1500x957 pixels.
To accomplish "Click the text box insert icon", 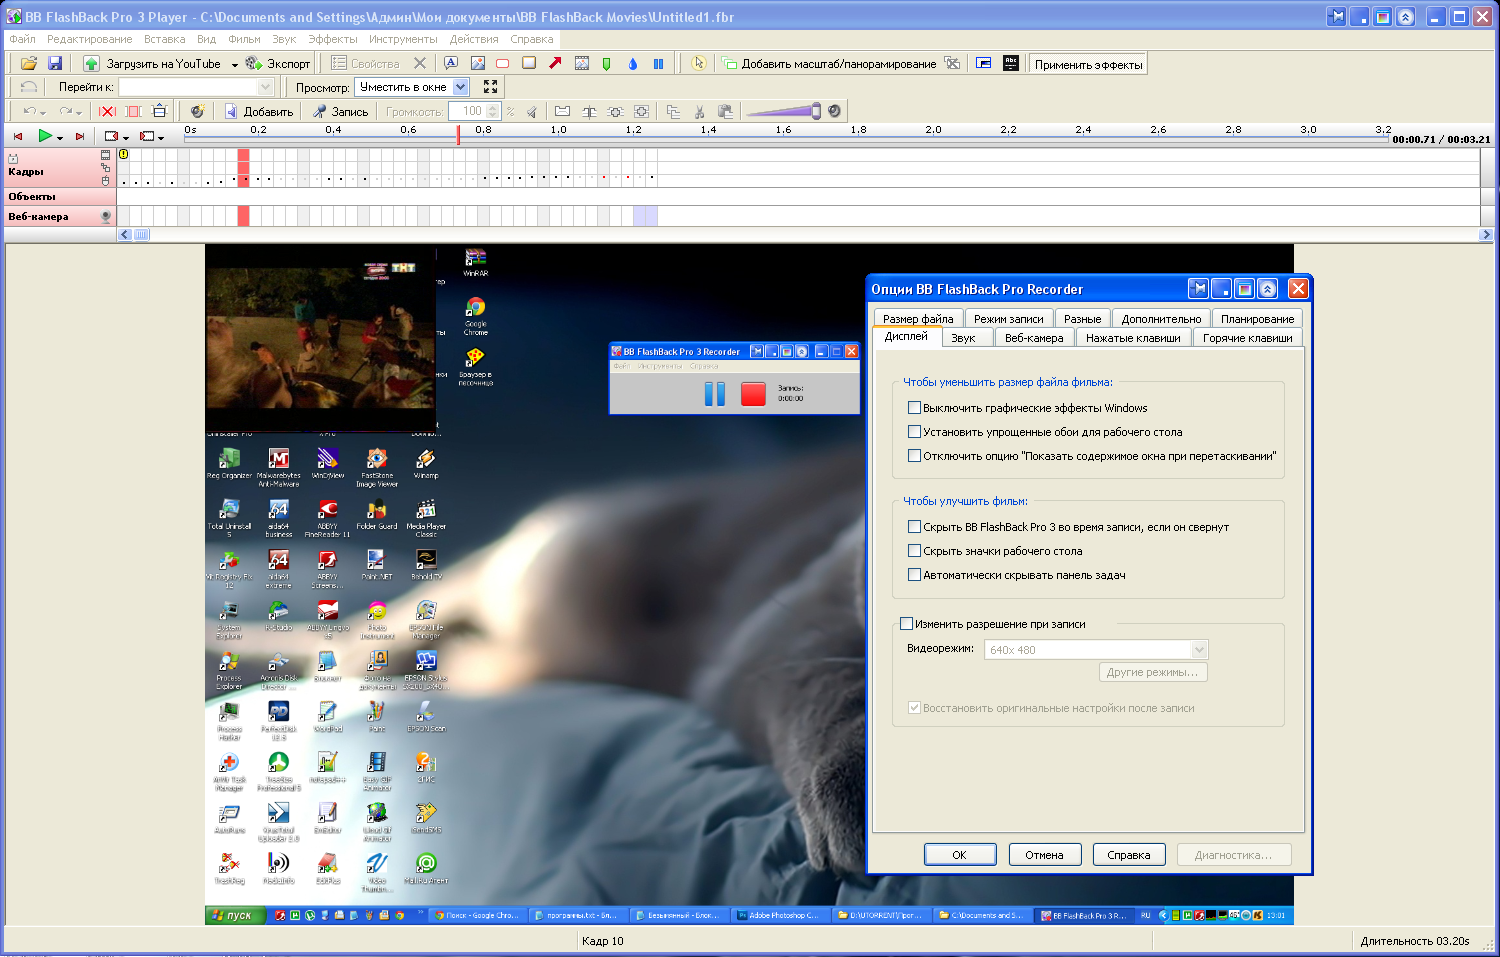I will (x=451, y=63).
